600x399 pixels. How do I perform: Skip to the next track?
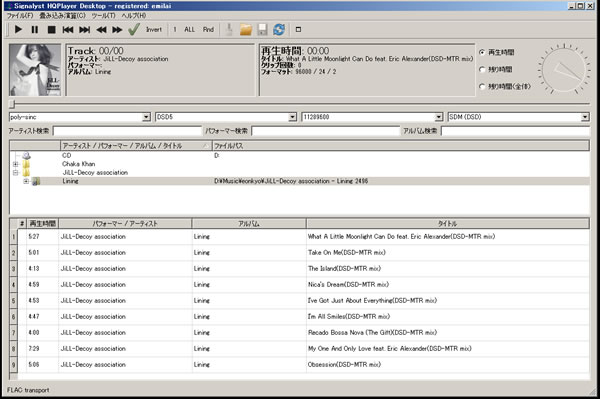85,29
